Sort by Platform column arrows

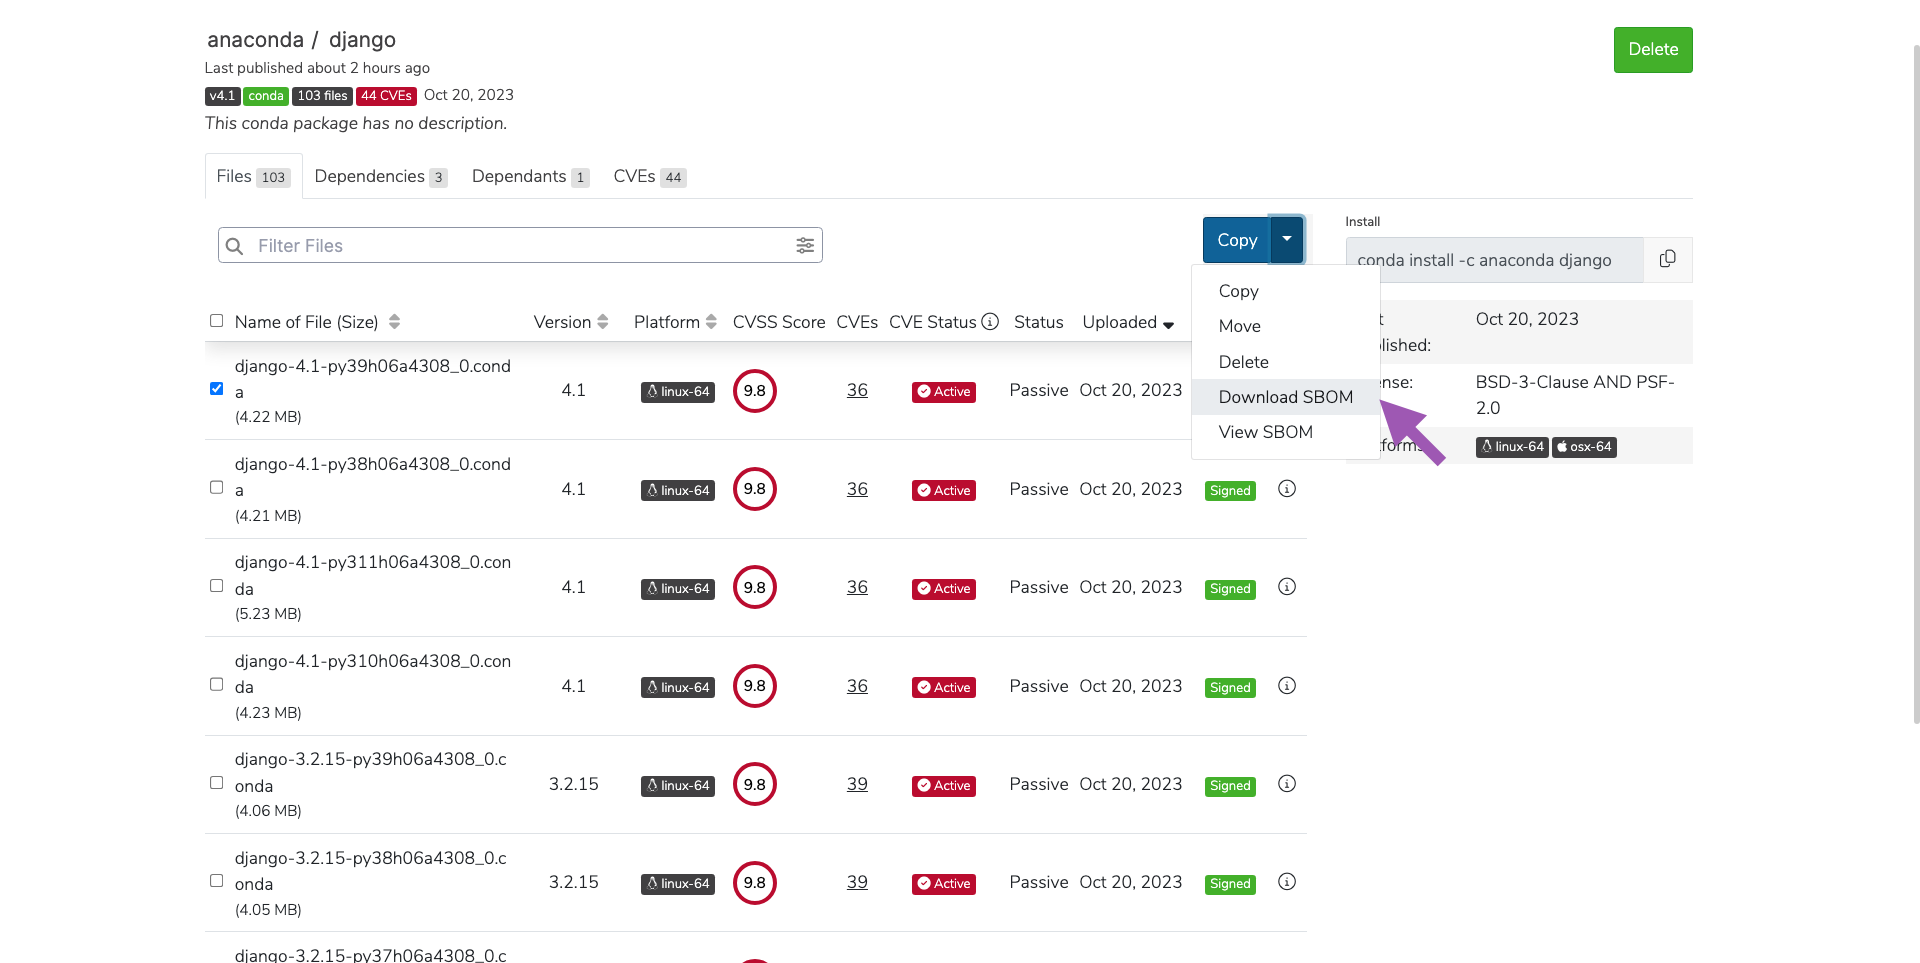click(711, 322)
